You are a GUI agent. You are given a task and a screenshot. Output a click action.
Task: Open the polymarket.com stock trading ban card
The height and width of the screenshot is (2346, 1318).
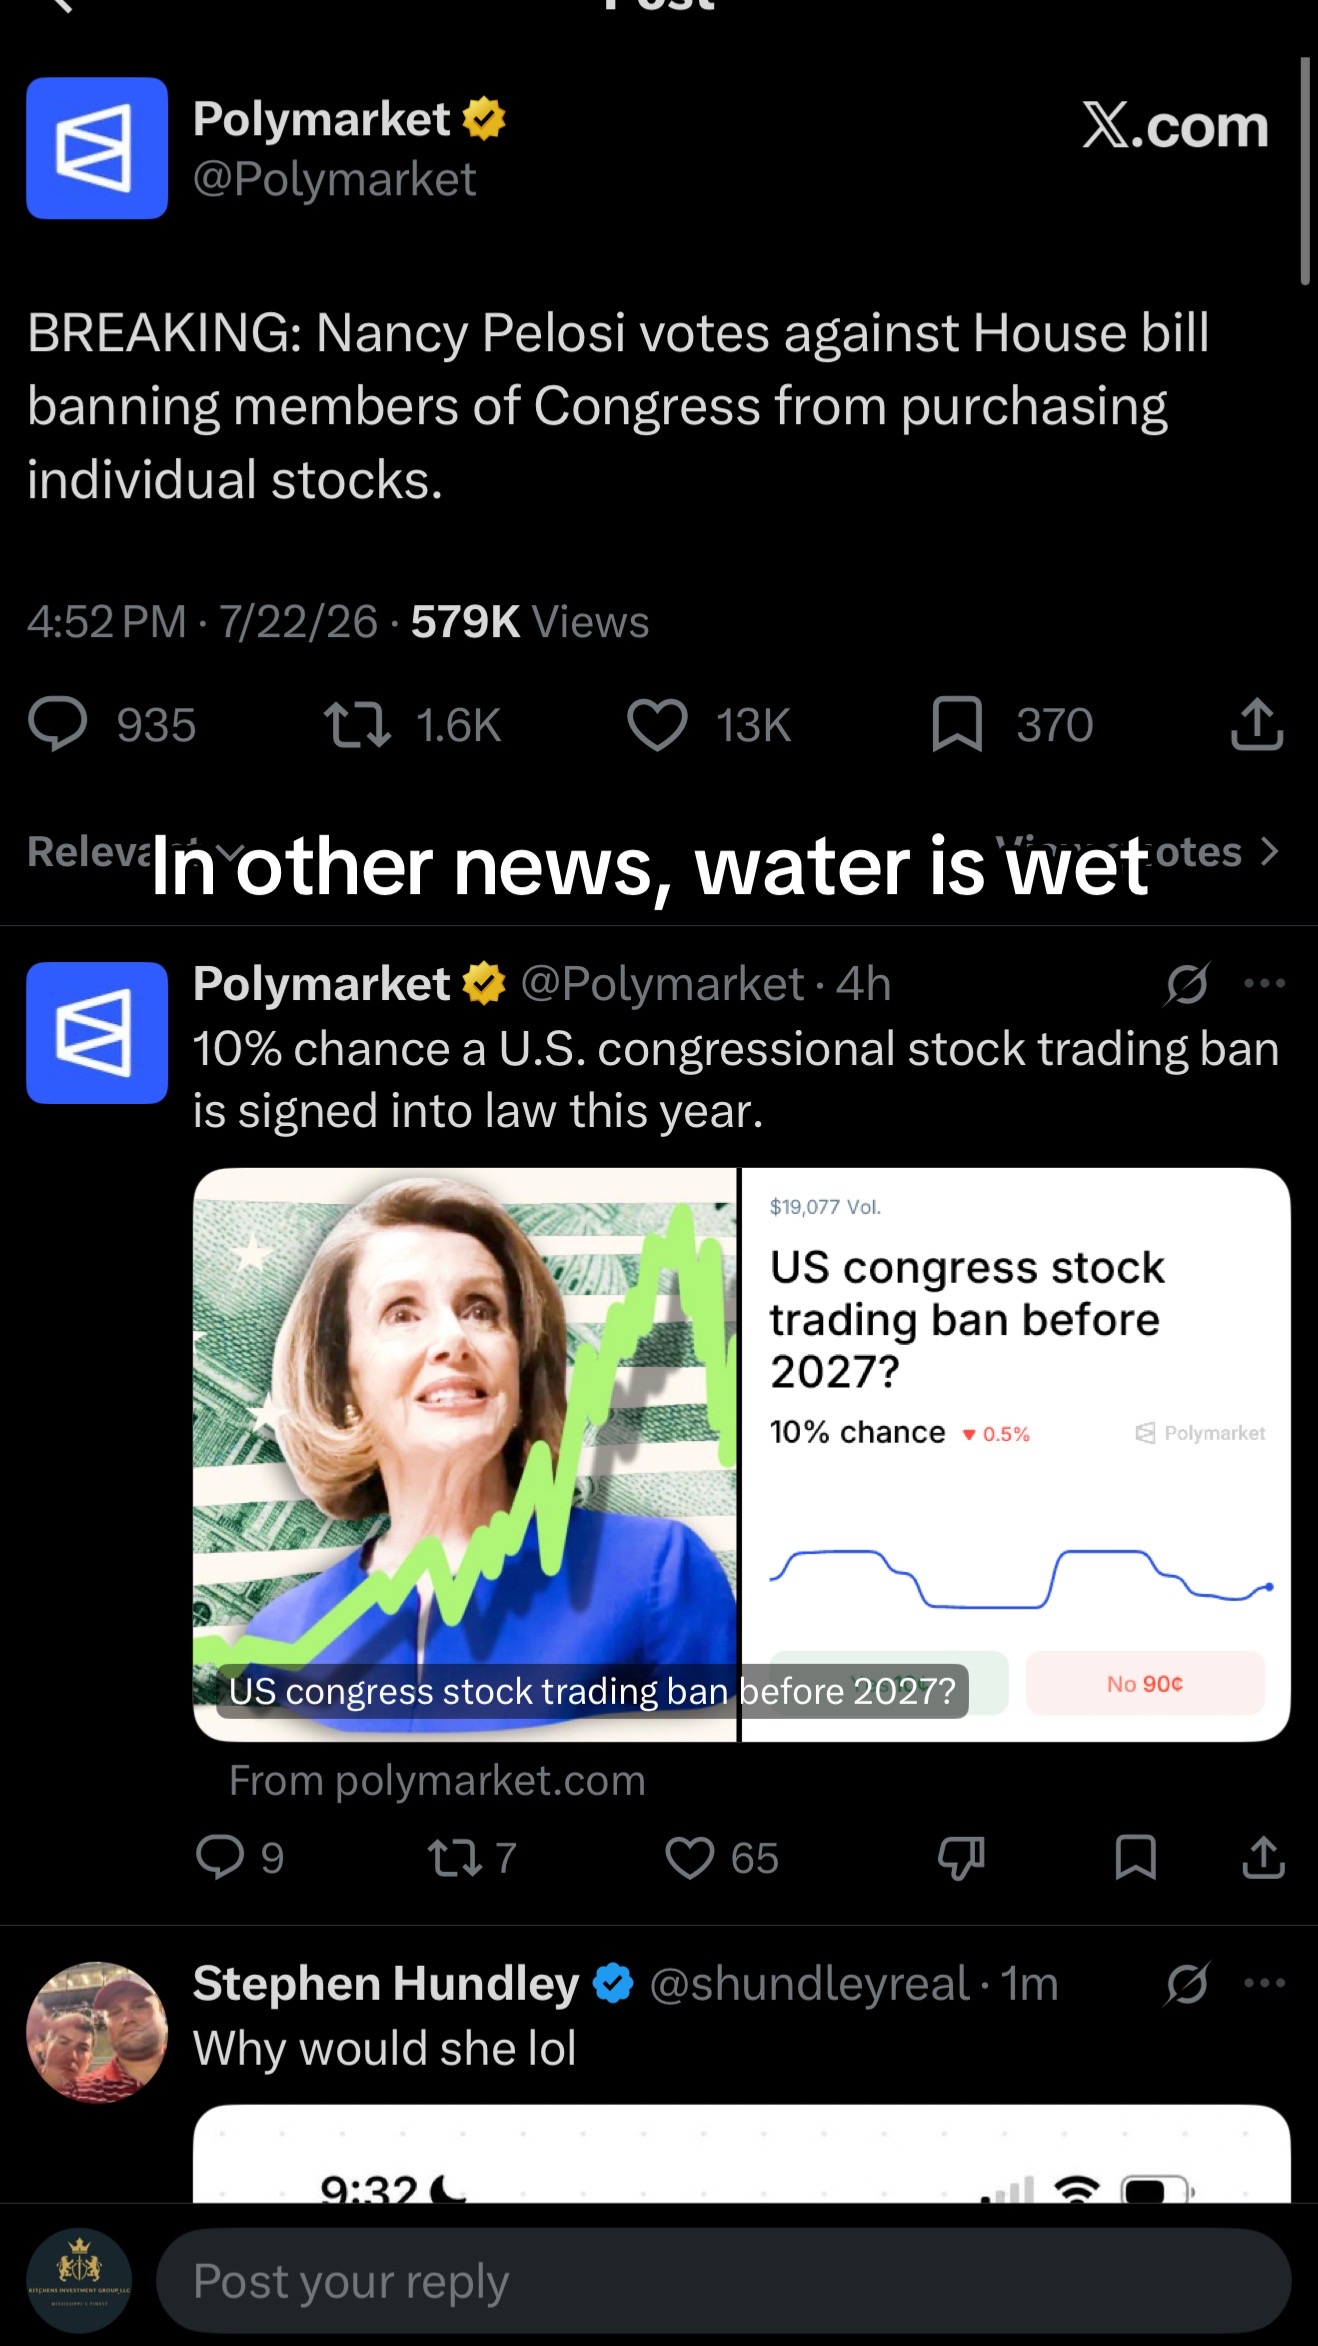pos(741,1455)
